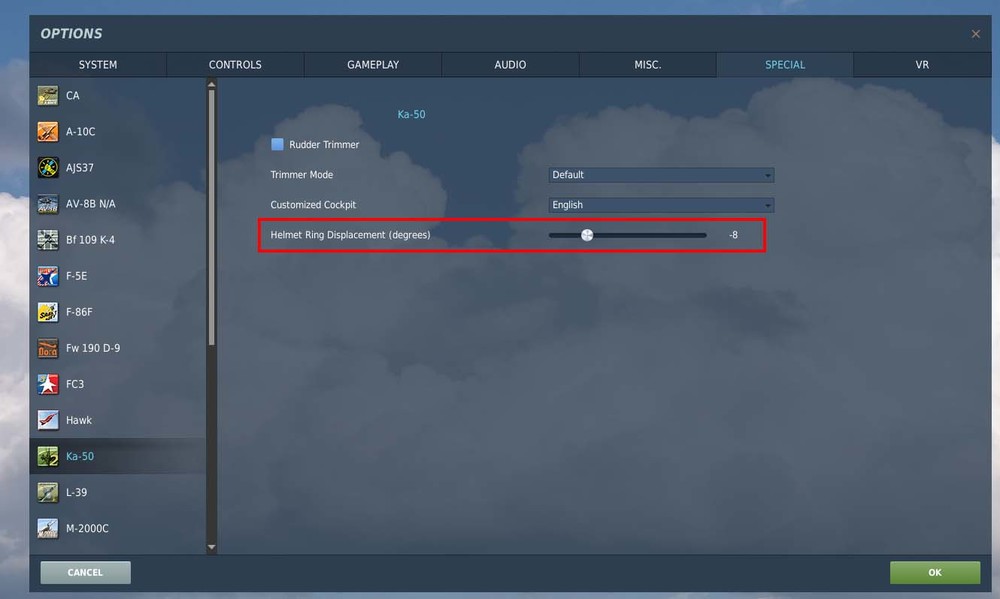Click the CANCEL button

pyautogui.click(x=85, y=572)
